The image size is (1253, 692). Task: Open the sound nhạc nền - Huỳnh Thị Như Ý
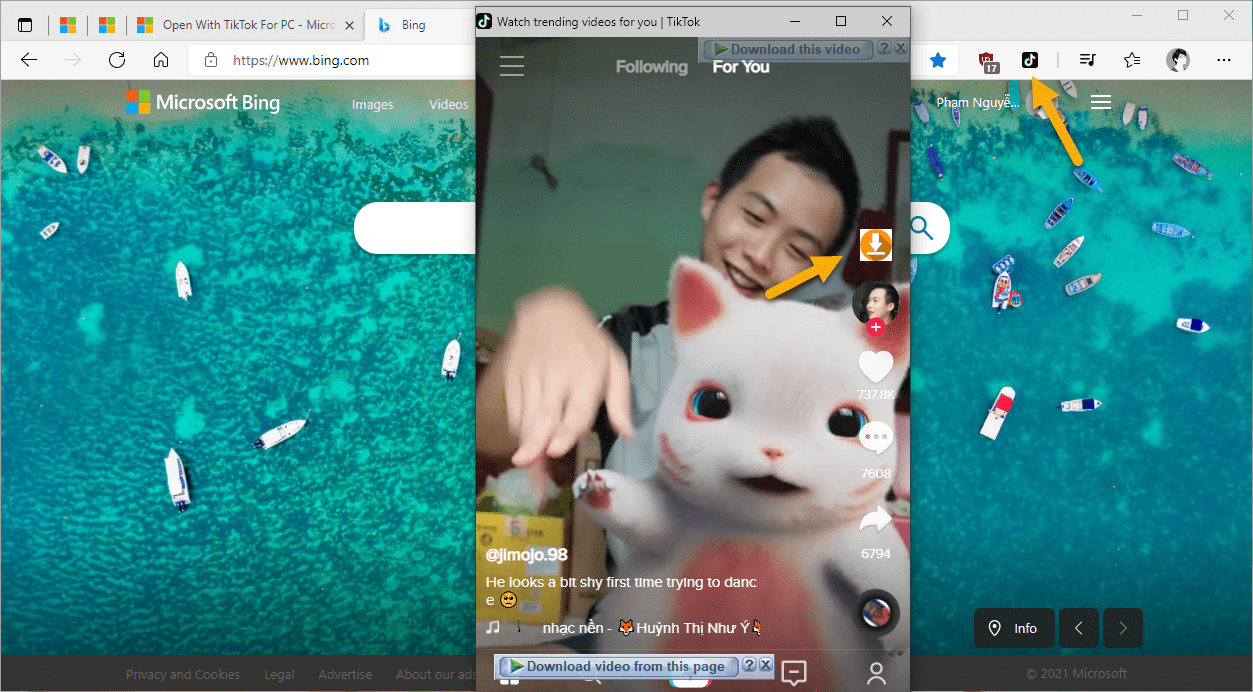[x=653, y=627]
